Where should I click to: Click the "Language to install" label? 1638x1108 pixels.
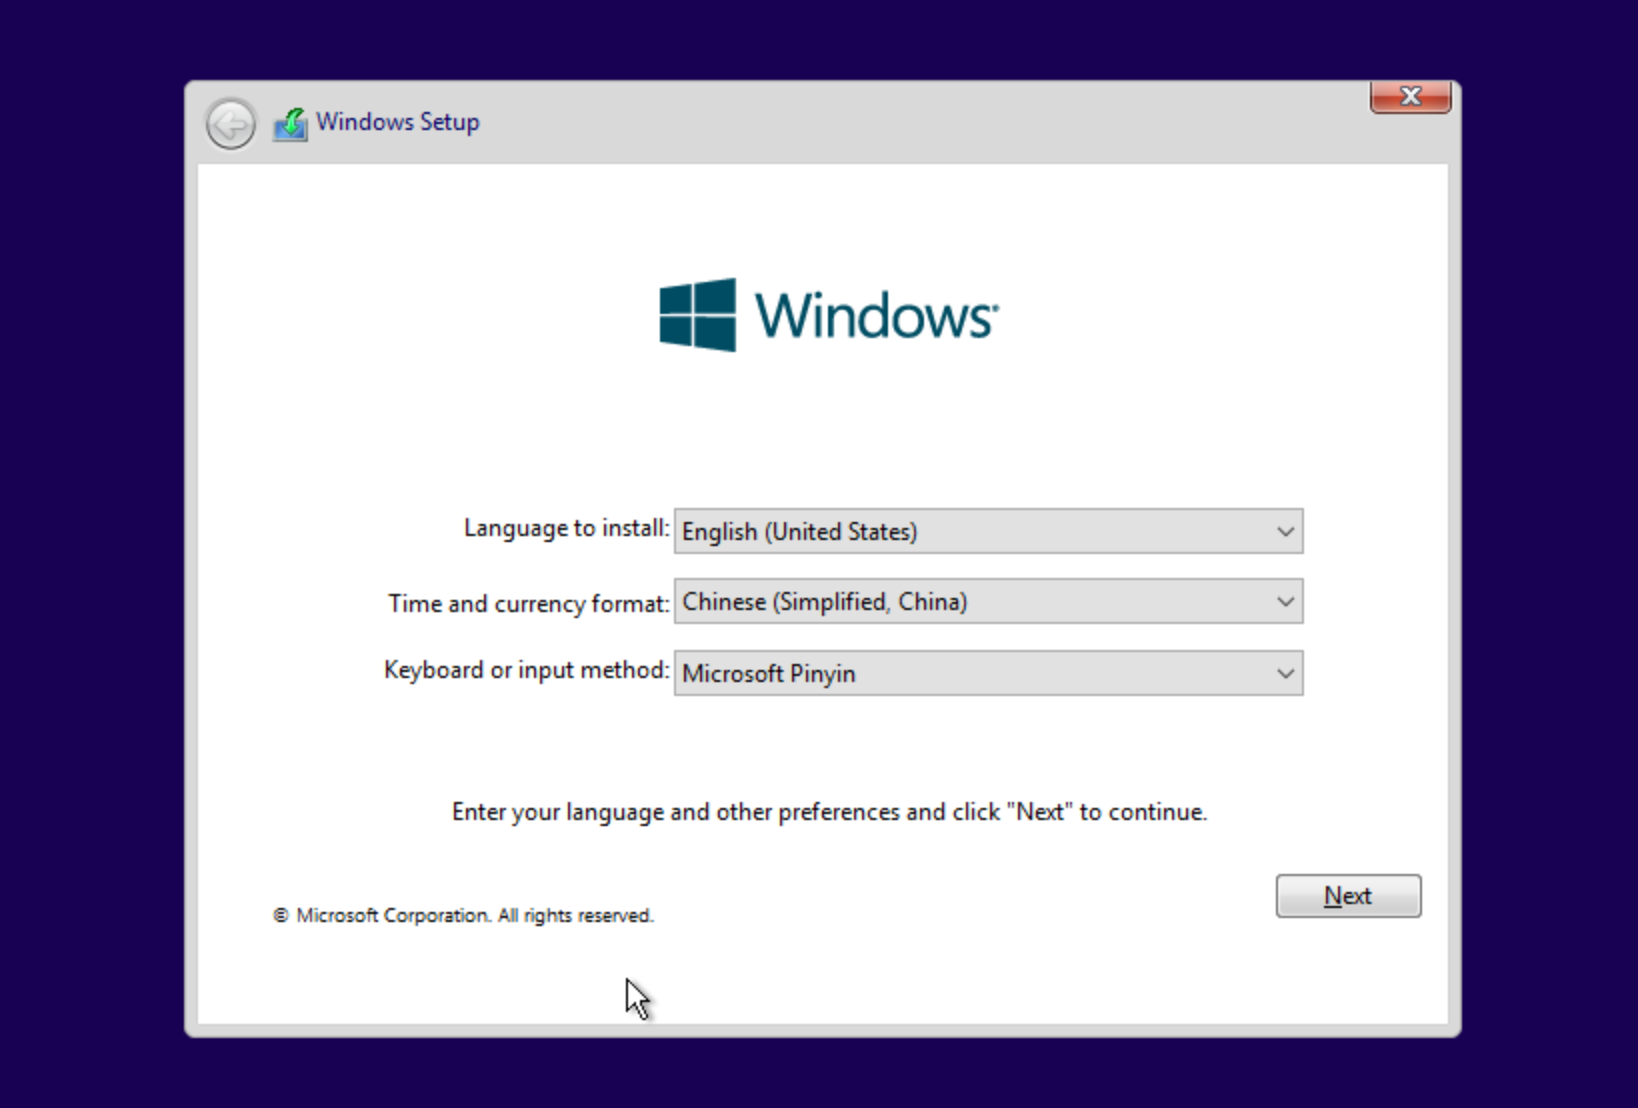[566, 528]
